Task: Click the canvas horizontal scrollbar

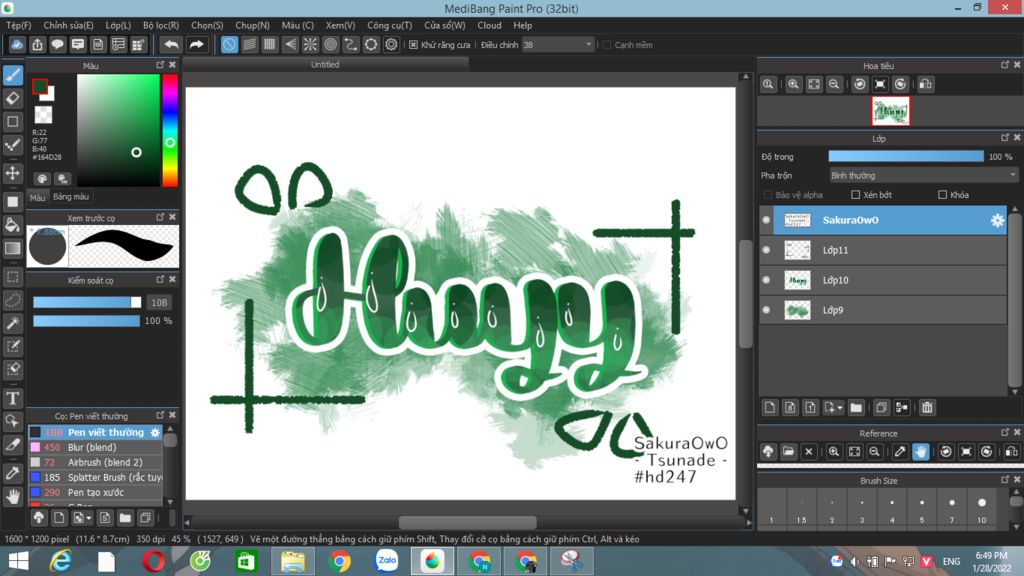Action: (468, 522)
